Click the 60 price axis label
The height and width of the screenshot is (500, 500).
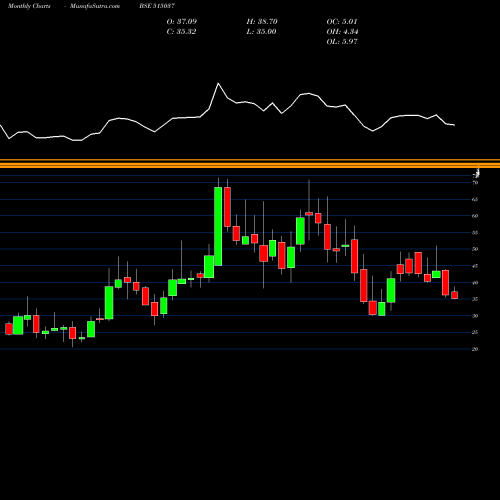pos(475,216)
